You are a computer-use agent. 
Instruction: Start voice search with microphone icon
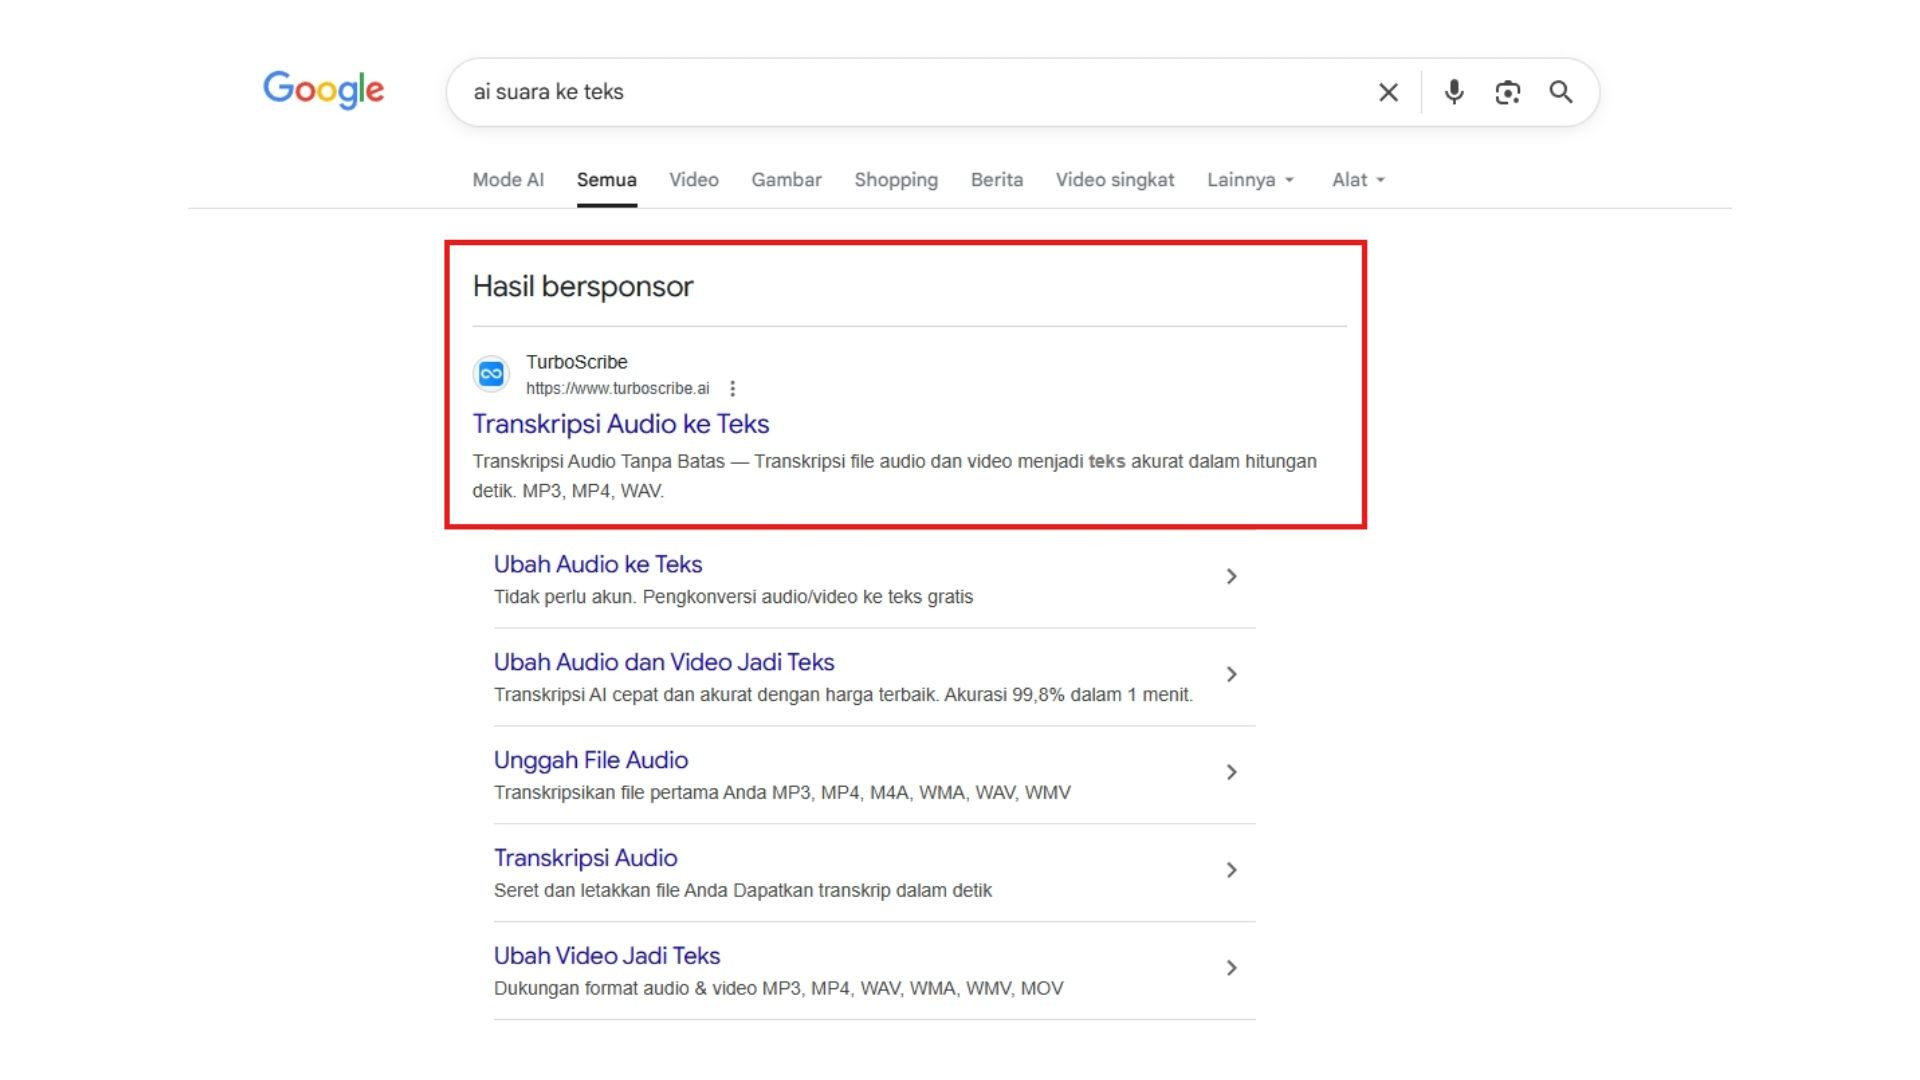[x=1454, y=92]
